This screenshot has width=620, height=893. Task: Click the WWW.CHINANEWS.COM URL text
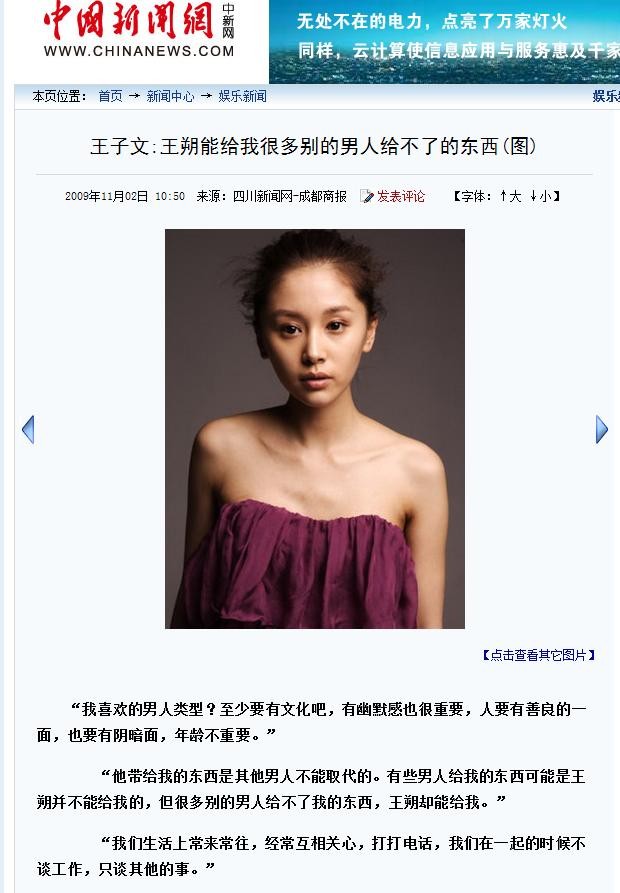(x=139, y=51)
